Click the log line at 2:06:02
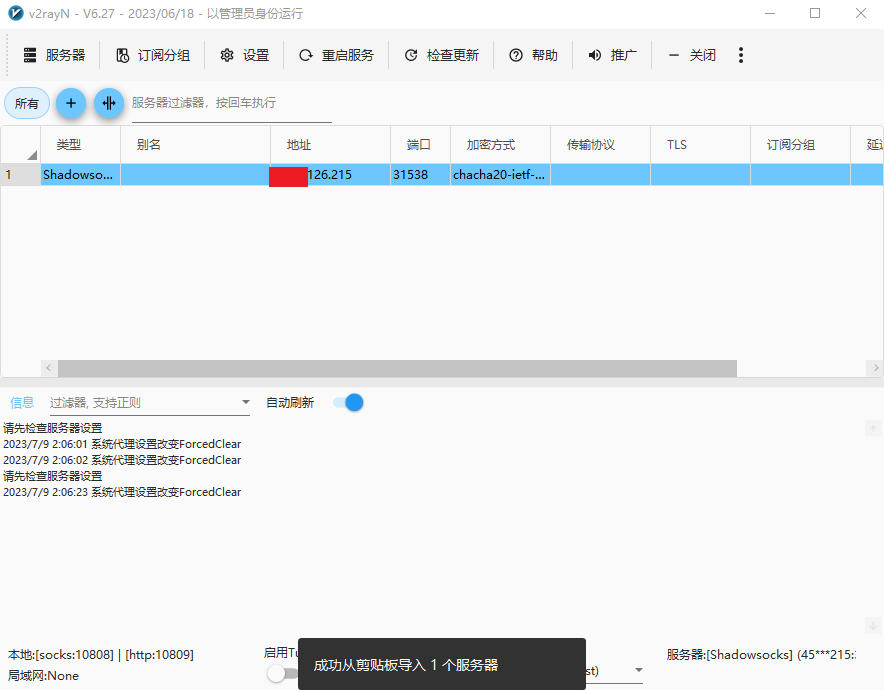 coord(122,460)
